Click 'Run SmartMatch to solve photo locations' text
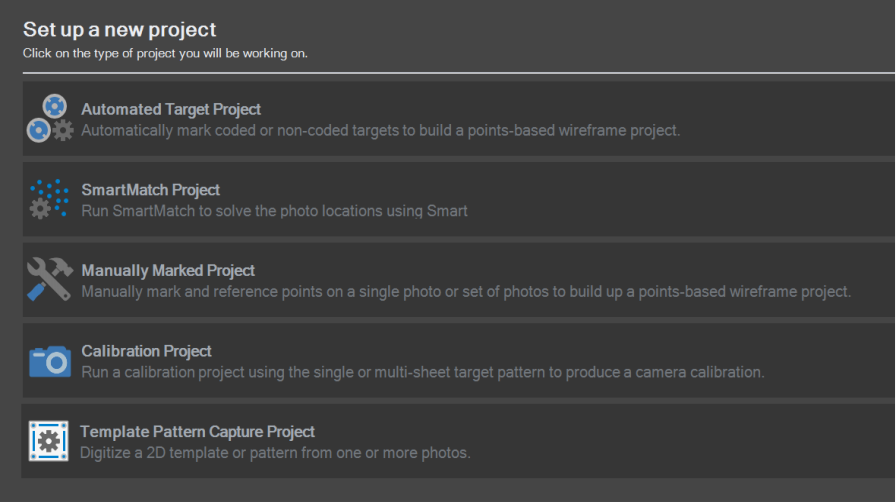 tap(274, 211)
